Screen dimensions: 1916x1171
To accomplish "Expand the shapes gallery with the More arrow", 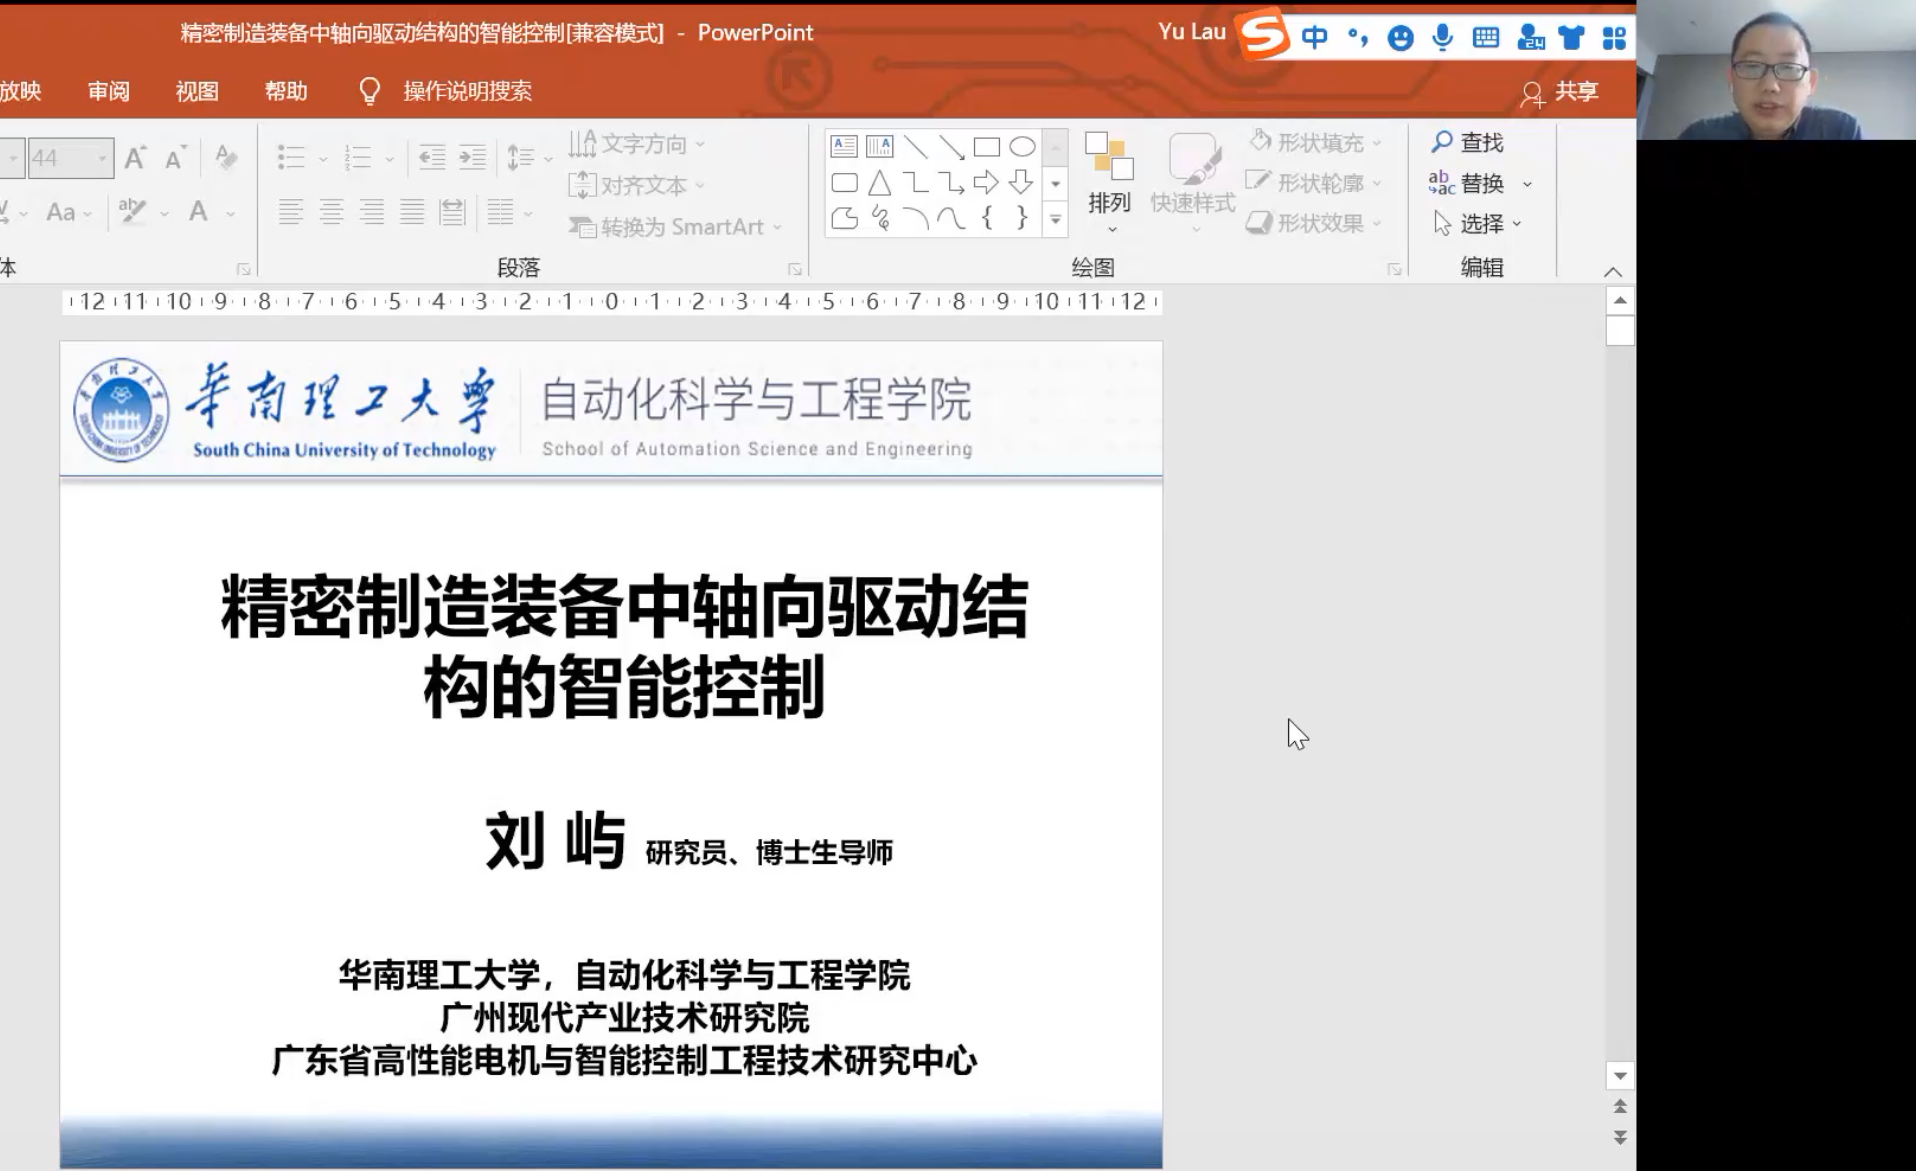I will (x=1055, y=220).
